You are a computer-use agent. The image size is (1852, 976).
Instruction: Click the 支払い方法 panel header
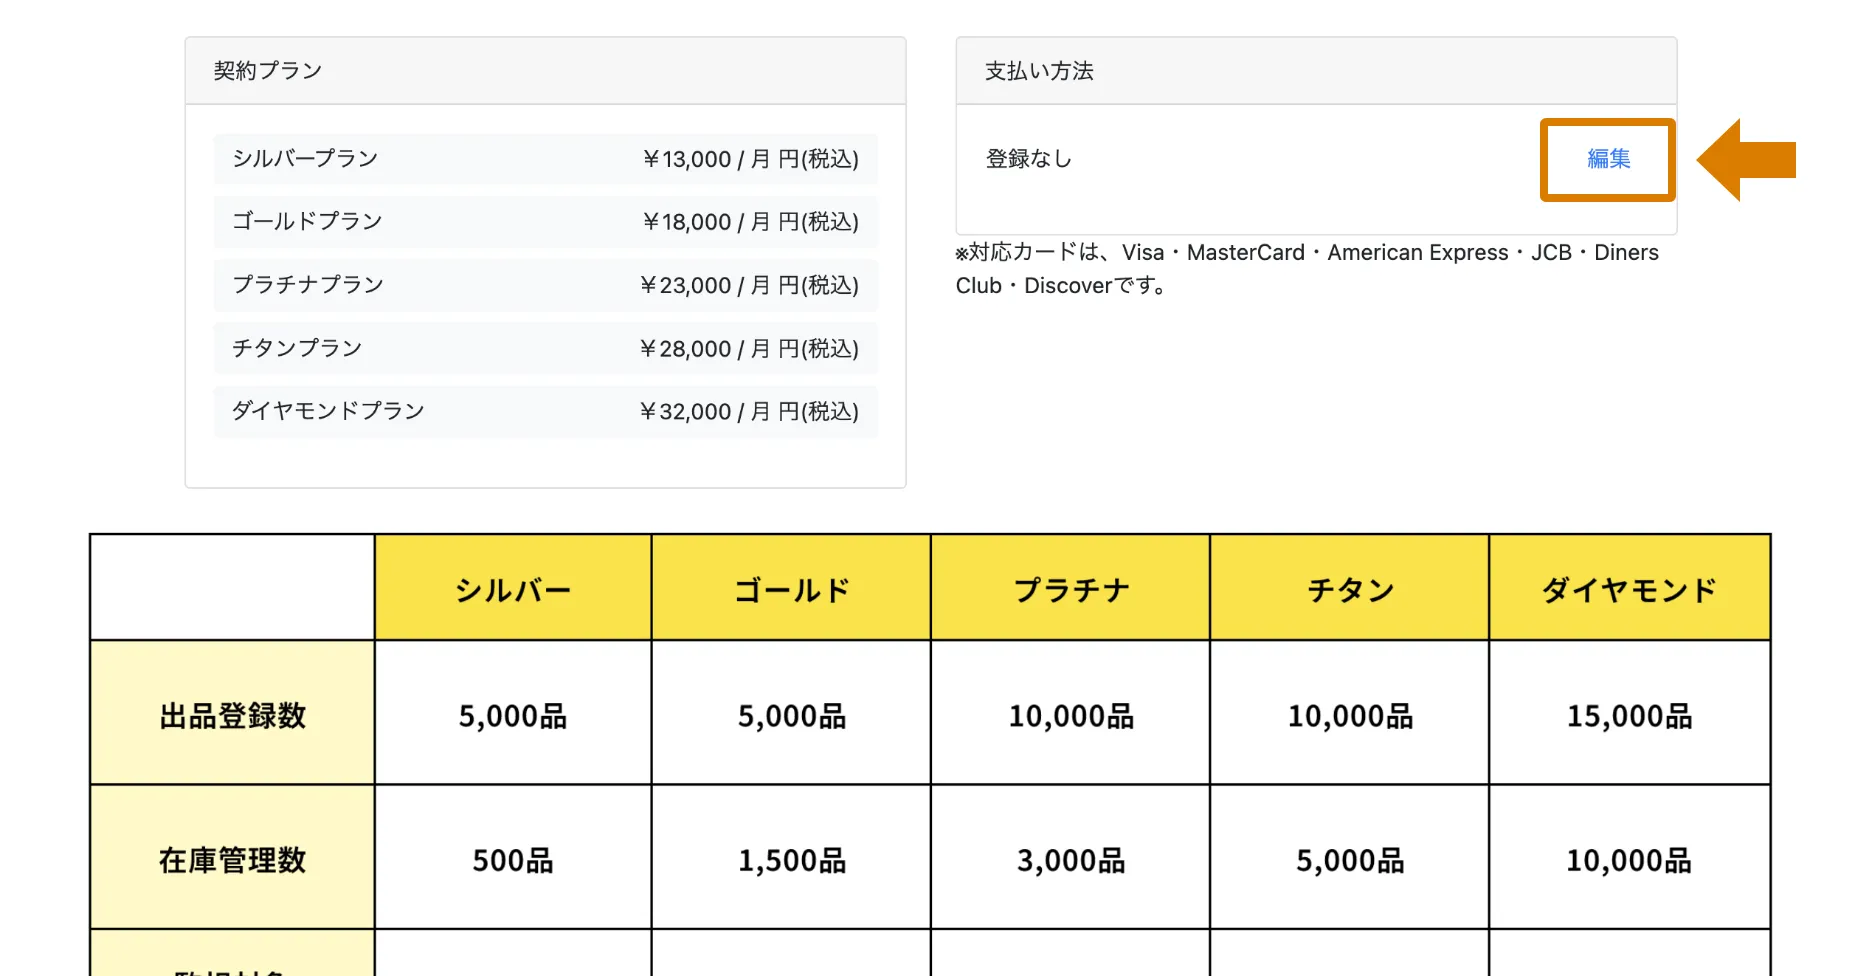[1315, 71]
